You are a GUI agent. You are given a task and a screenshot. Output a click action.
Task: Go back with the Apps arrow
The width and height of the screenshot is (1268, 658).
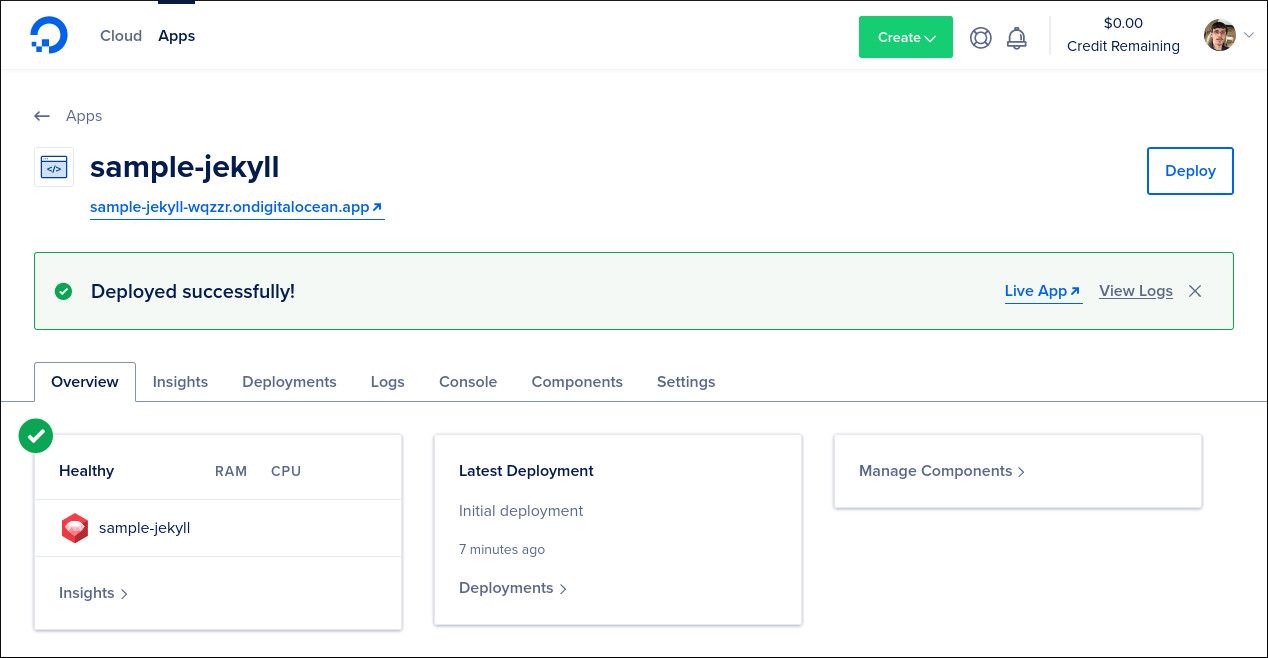click(x=42, y=116)
